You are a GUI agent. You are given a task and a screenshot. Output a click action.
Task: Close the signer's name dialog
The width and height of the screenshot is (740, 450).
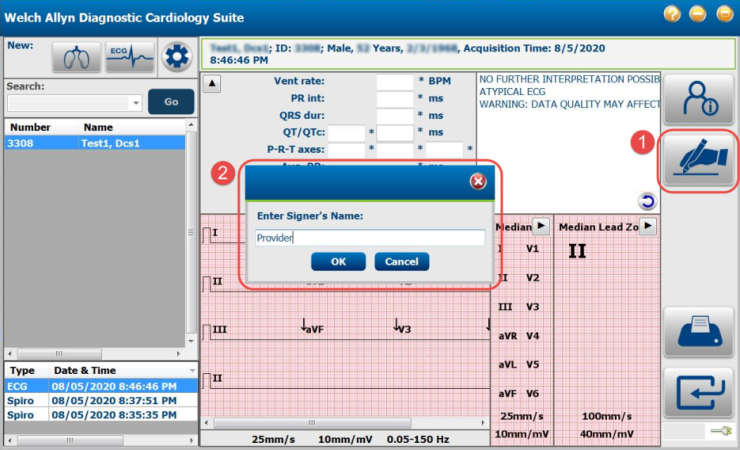[x=478, y=181]
